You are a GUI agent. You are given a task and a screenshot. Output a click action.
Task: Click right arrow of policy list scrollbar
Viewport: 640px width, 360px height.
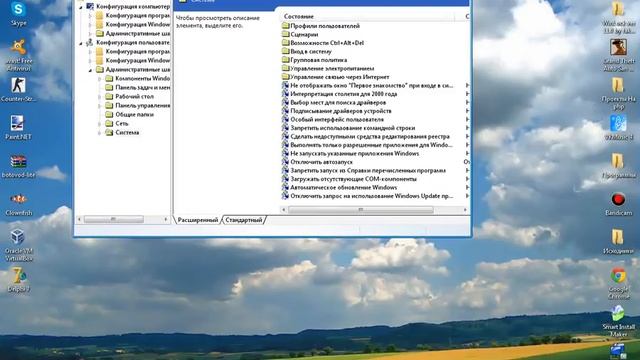(x=465, y=209)
